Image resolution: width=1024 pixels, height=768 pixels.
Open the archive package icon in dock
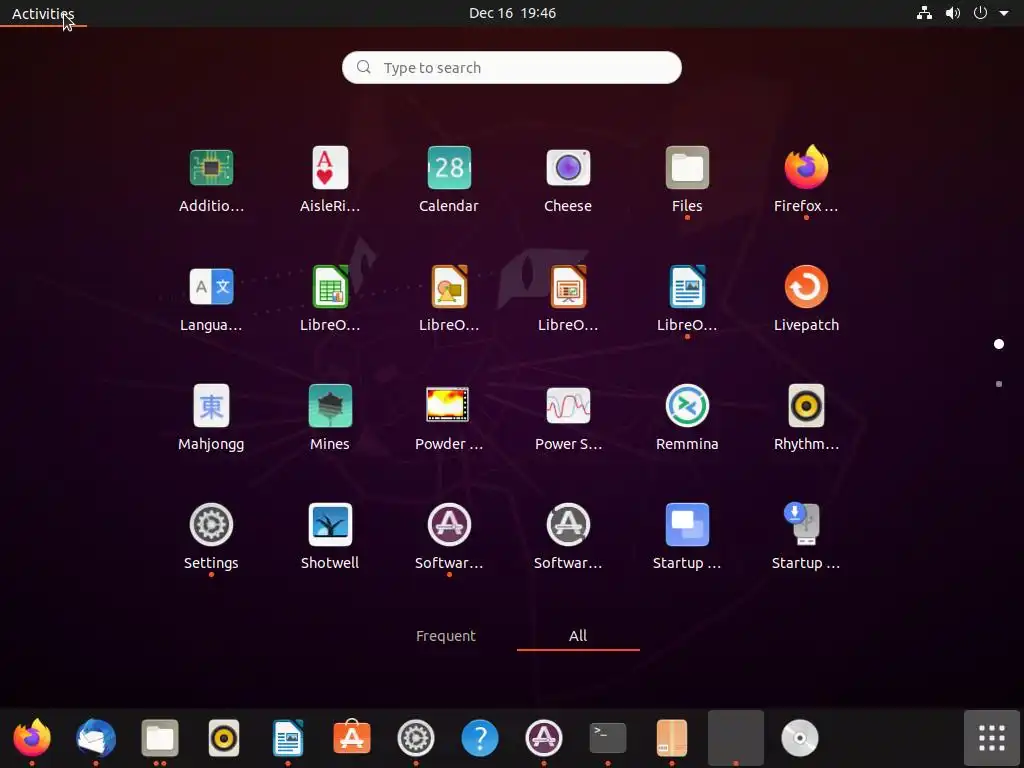672,738
